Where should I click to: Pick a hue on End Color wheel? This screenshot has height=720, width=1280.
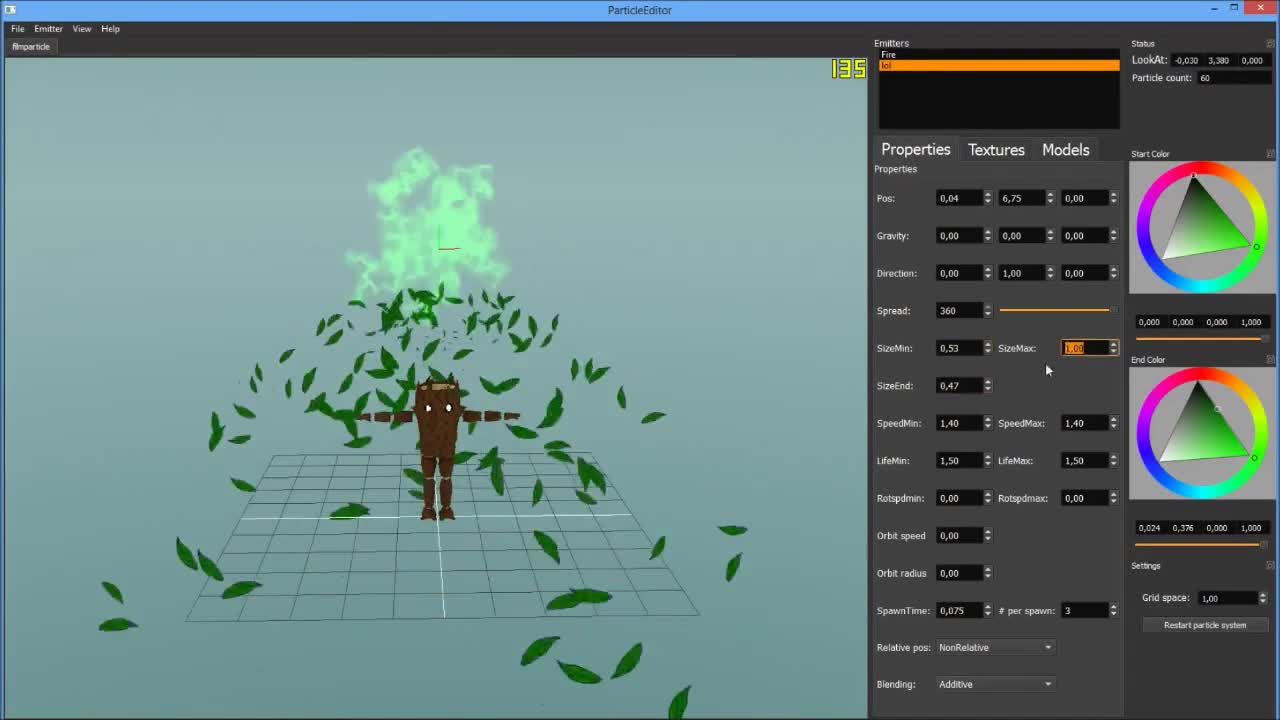tap(1202, 433)
